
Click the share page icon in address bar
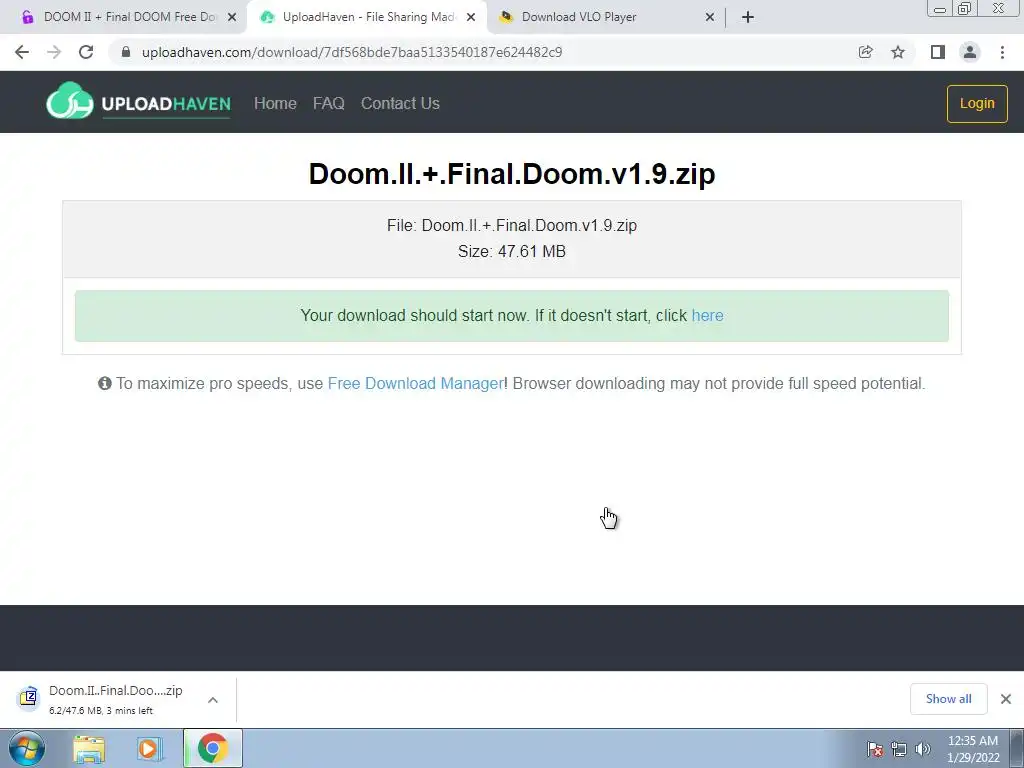(x=865, y=52)
